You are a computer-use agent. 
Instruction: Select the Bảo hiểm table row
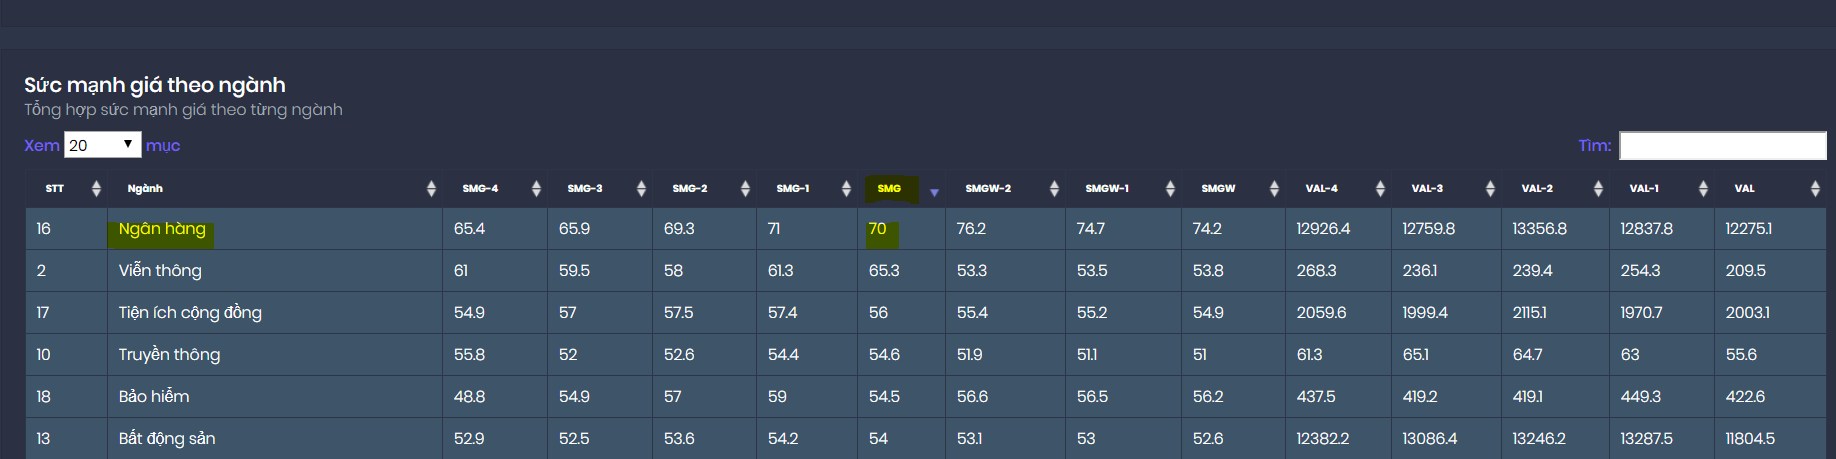154,397
